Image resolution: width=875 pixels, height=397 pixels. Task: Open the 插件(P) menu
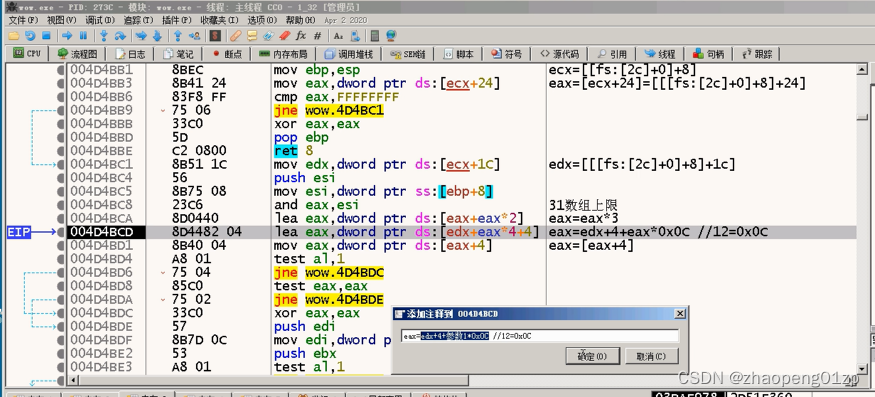click(176, 20)
